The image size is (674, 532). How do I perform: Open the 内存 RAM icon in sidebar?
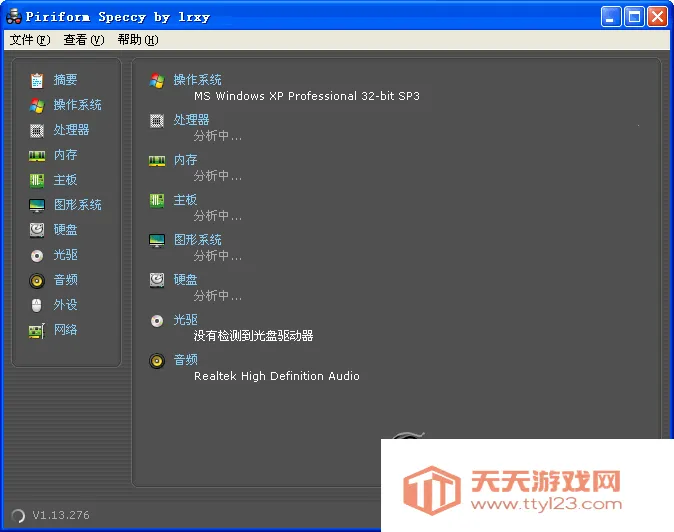click(x=37, y=155)
